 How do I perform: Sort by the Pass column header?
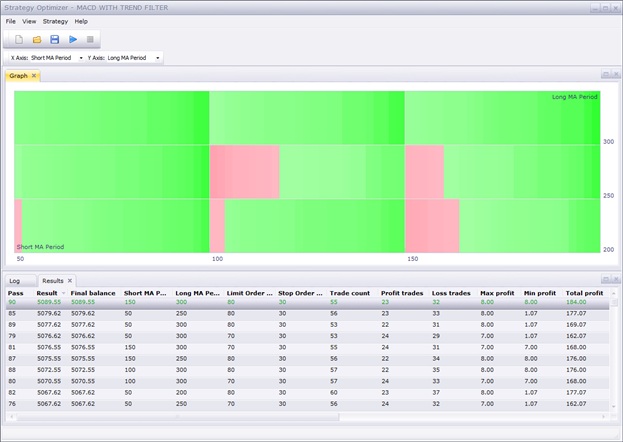[x=15, y=293]
